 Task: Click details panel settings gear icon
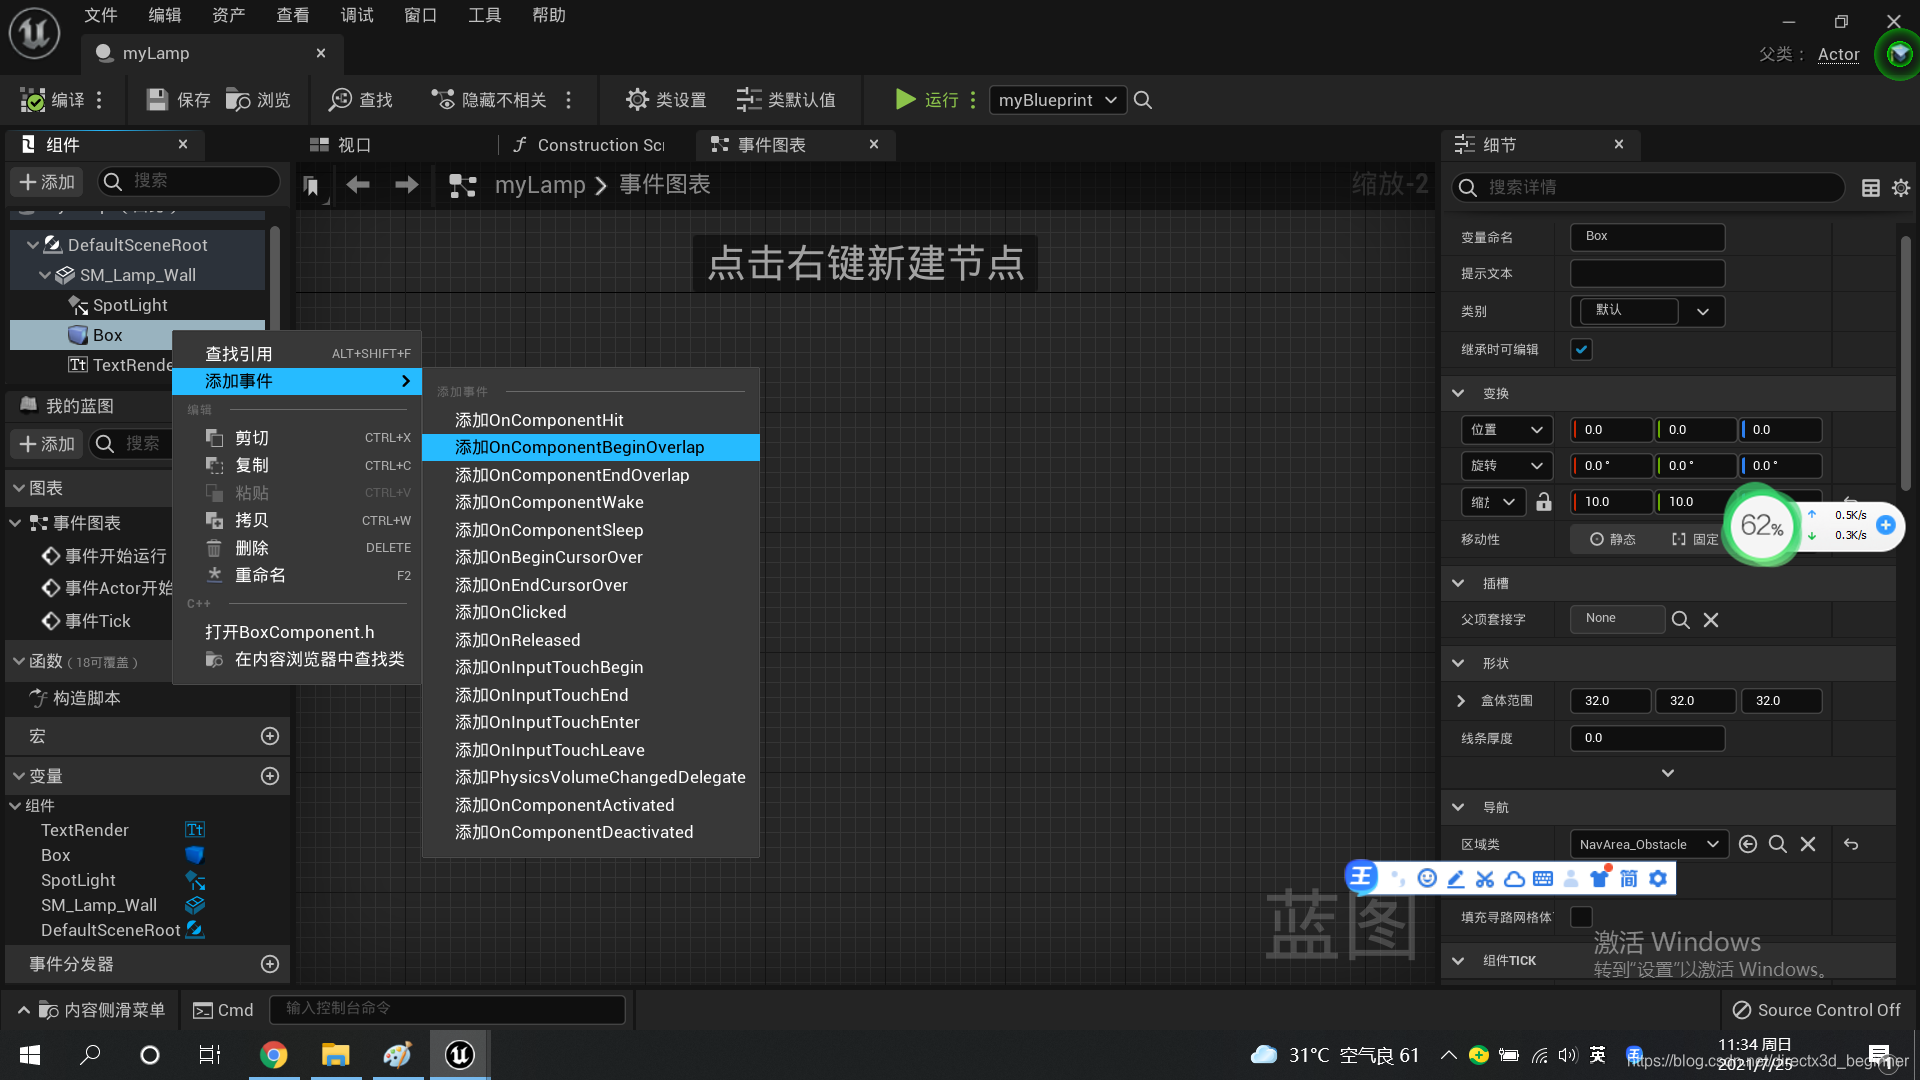pyautogui.click(x=1901, y=188)
